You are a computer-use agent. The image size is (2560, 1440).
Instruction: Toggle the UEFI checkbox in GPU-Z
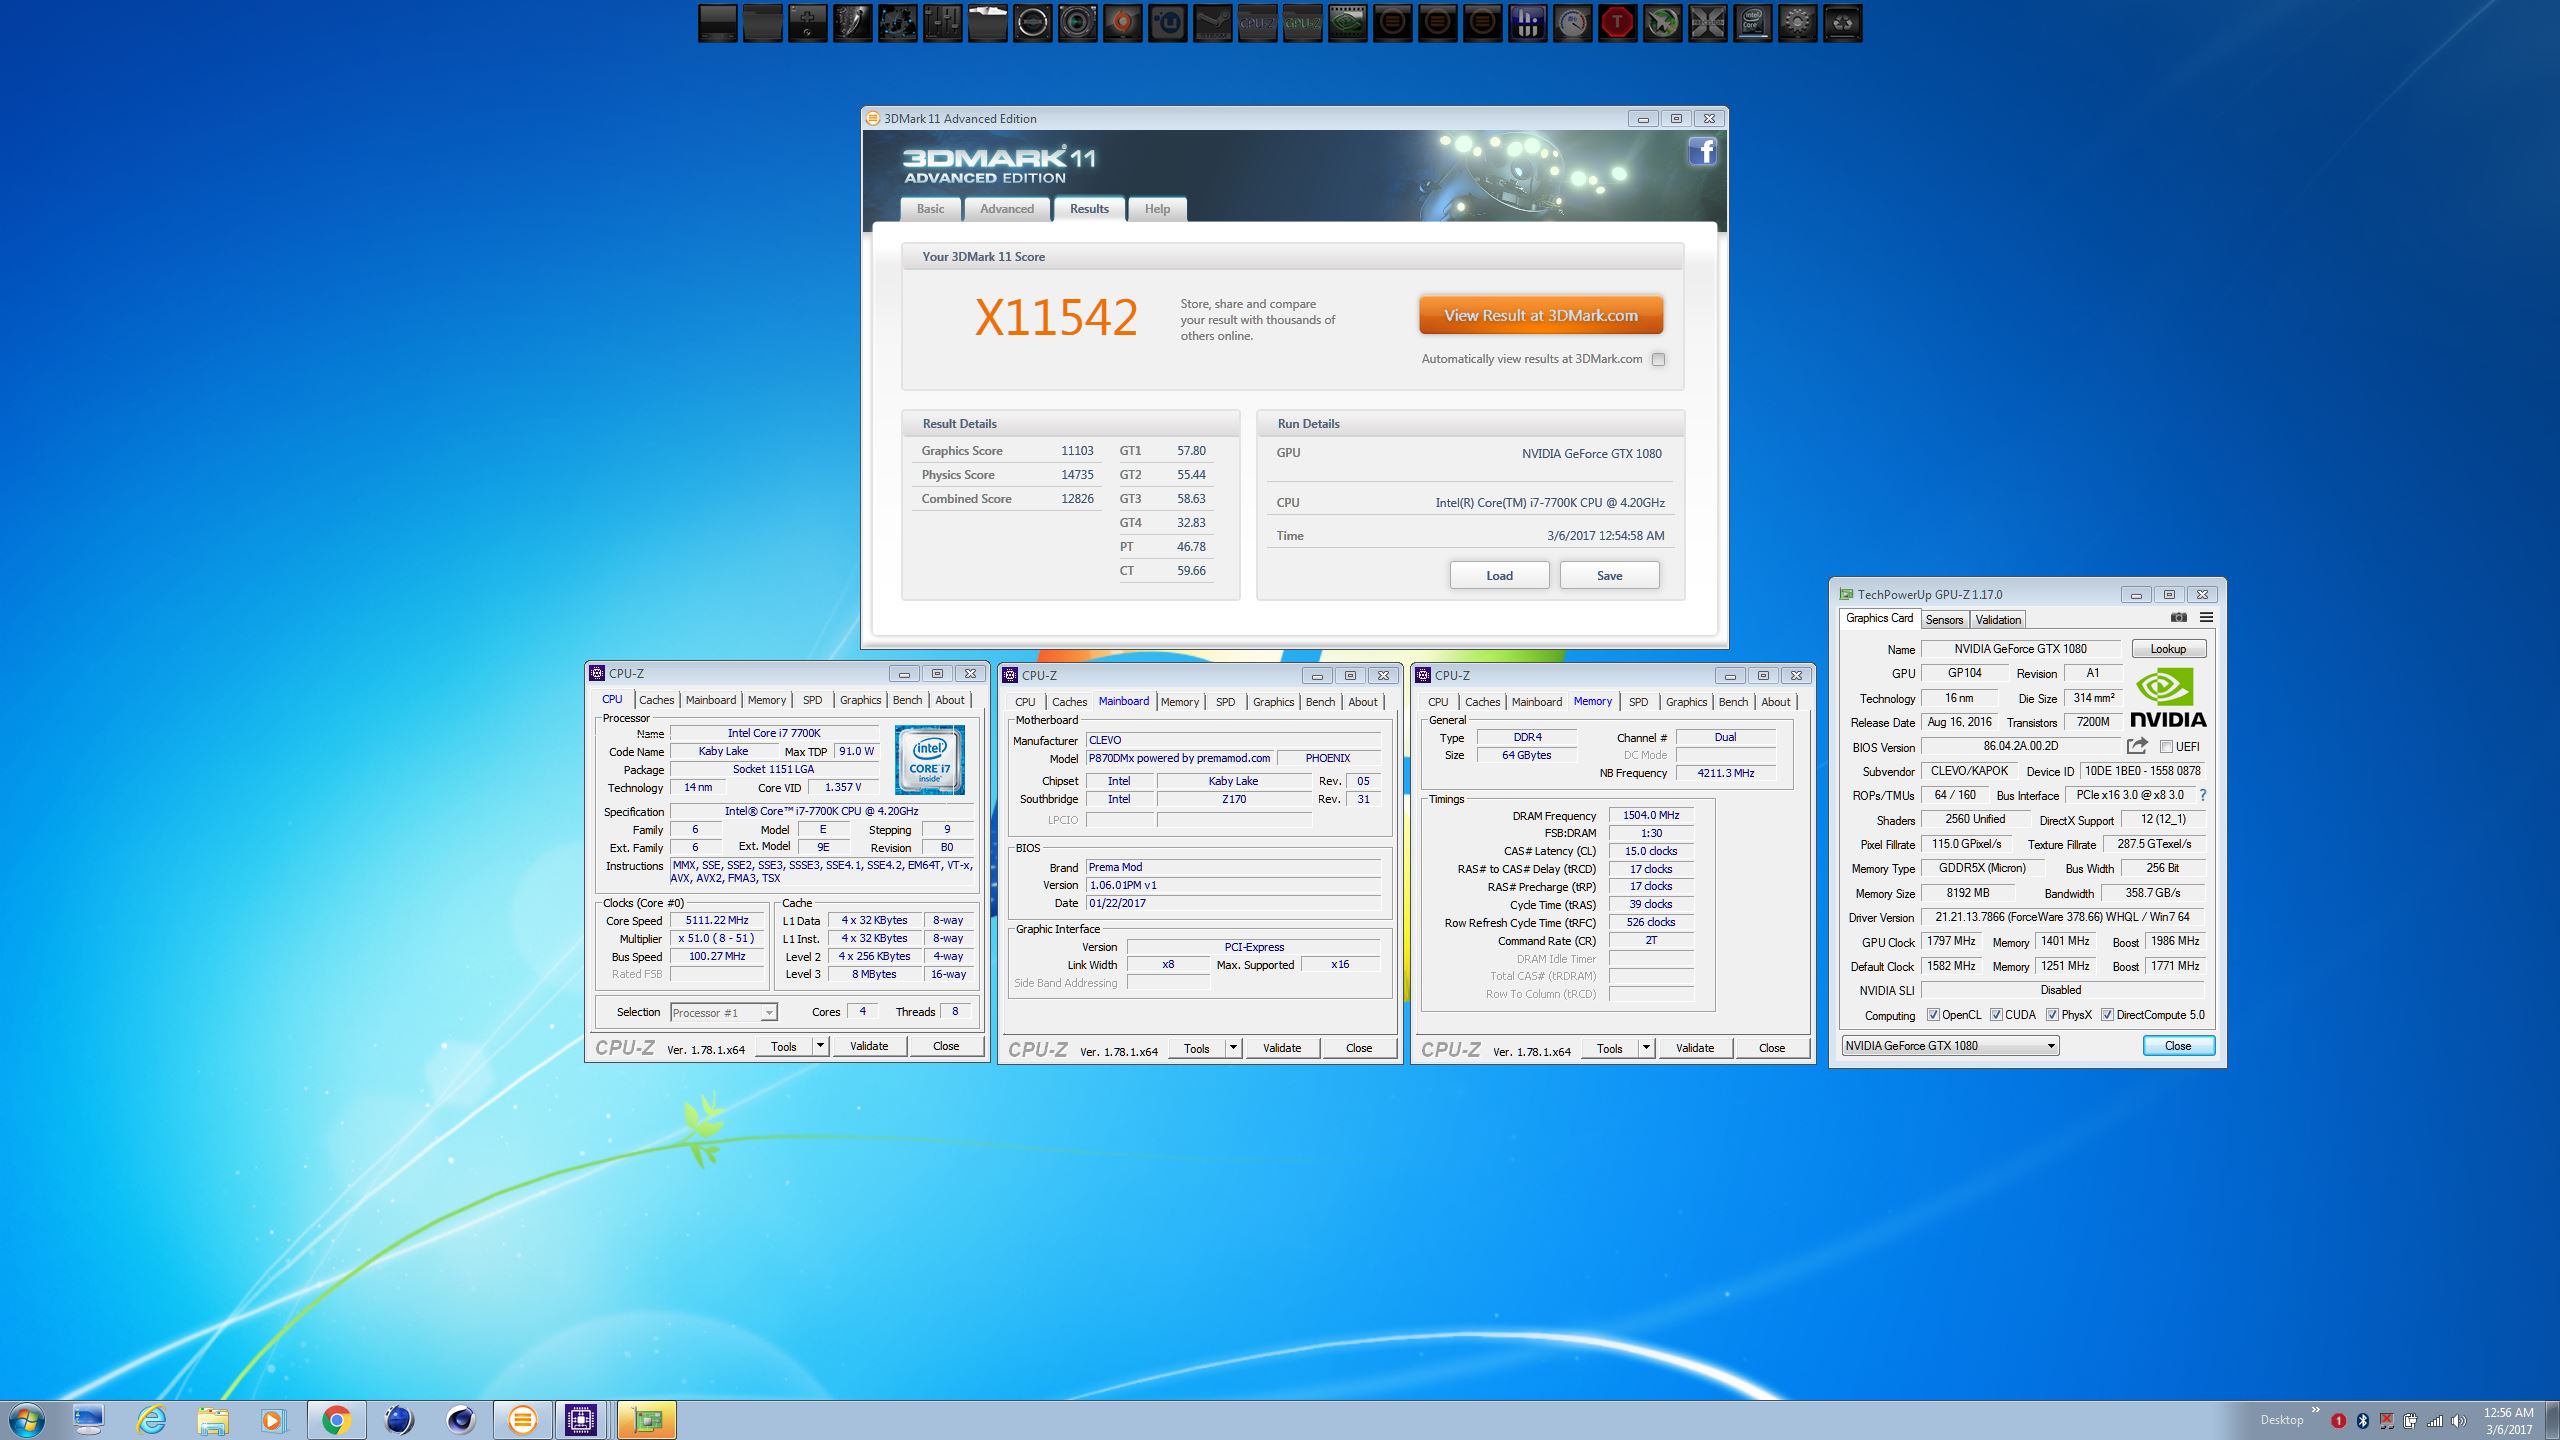2165,747
